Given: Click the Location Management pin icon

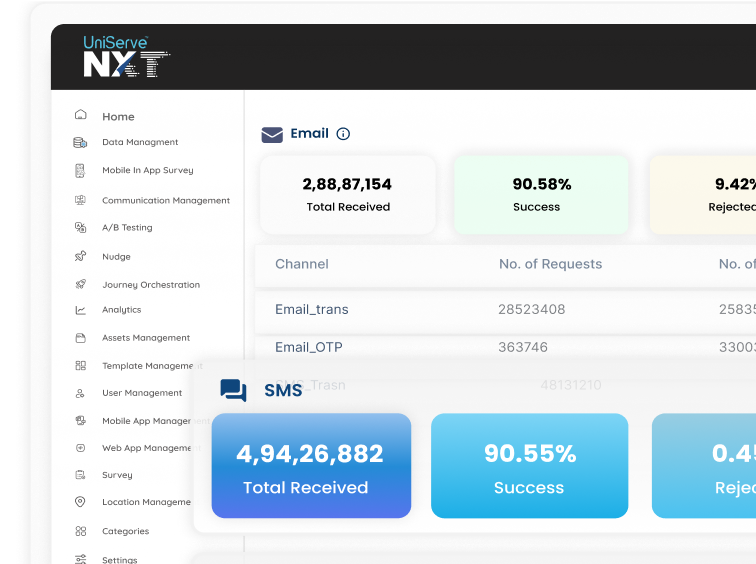Looking at the screenshot, I should pyautogui.click(x=80, y=502).
